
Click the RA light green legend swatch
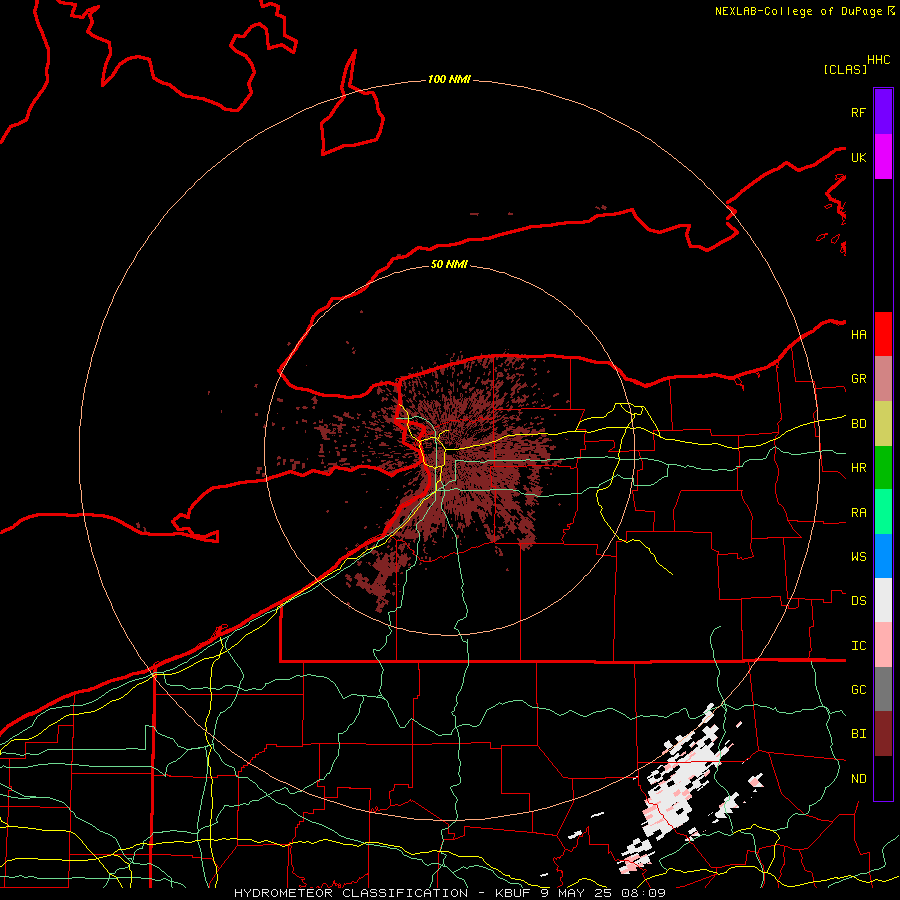point(883,512)
